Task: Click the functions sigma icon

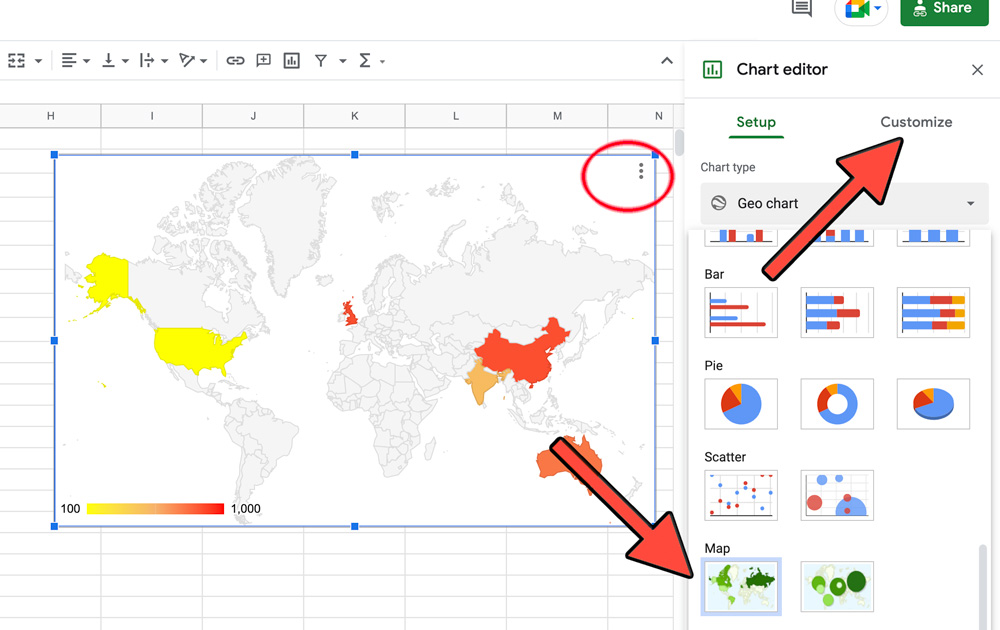Action: pyautogui.click(x=365, y=61)
